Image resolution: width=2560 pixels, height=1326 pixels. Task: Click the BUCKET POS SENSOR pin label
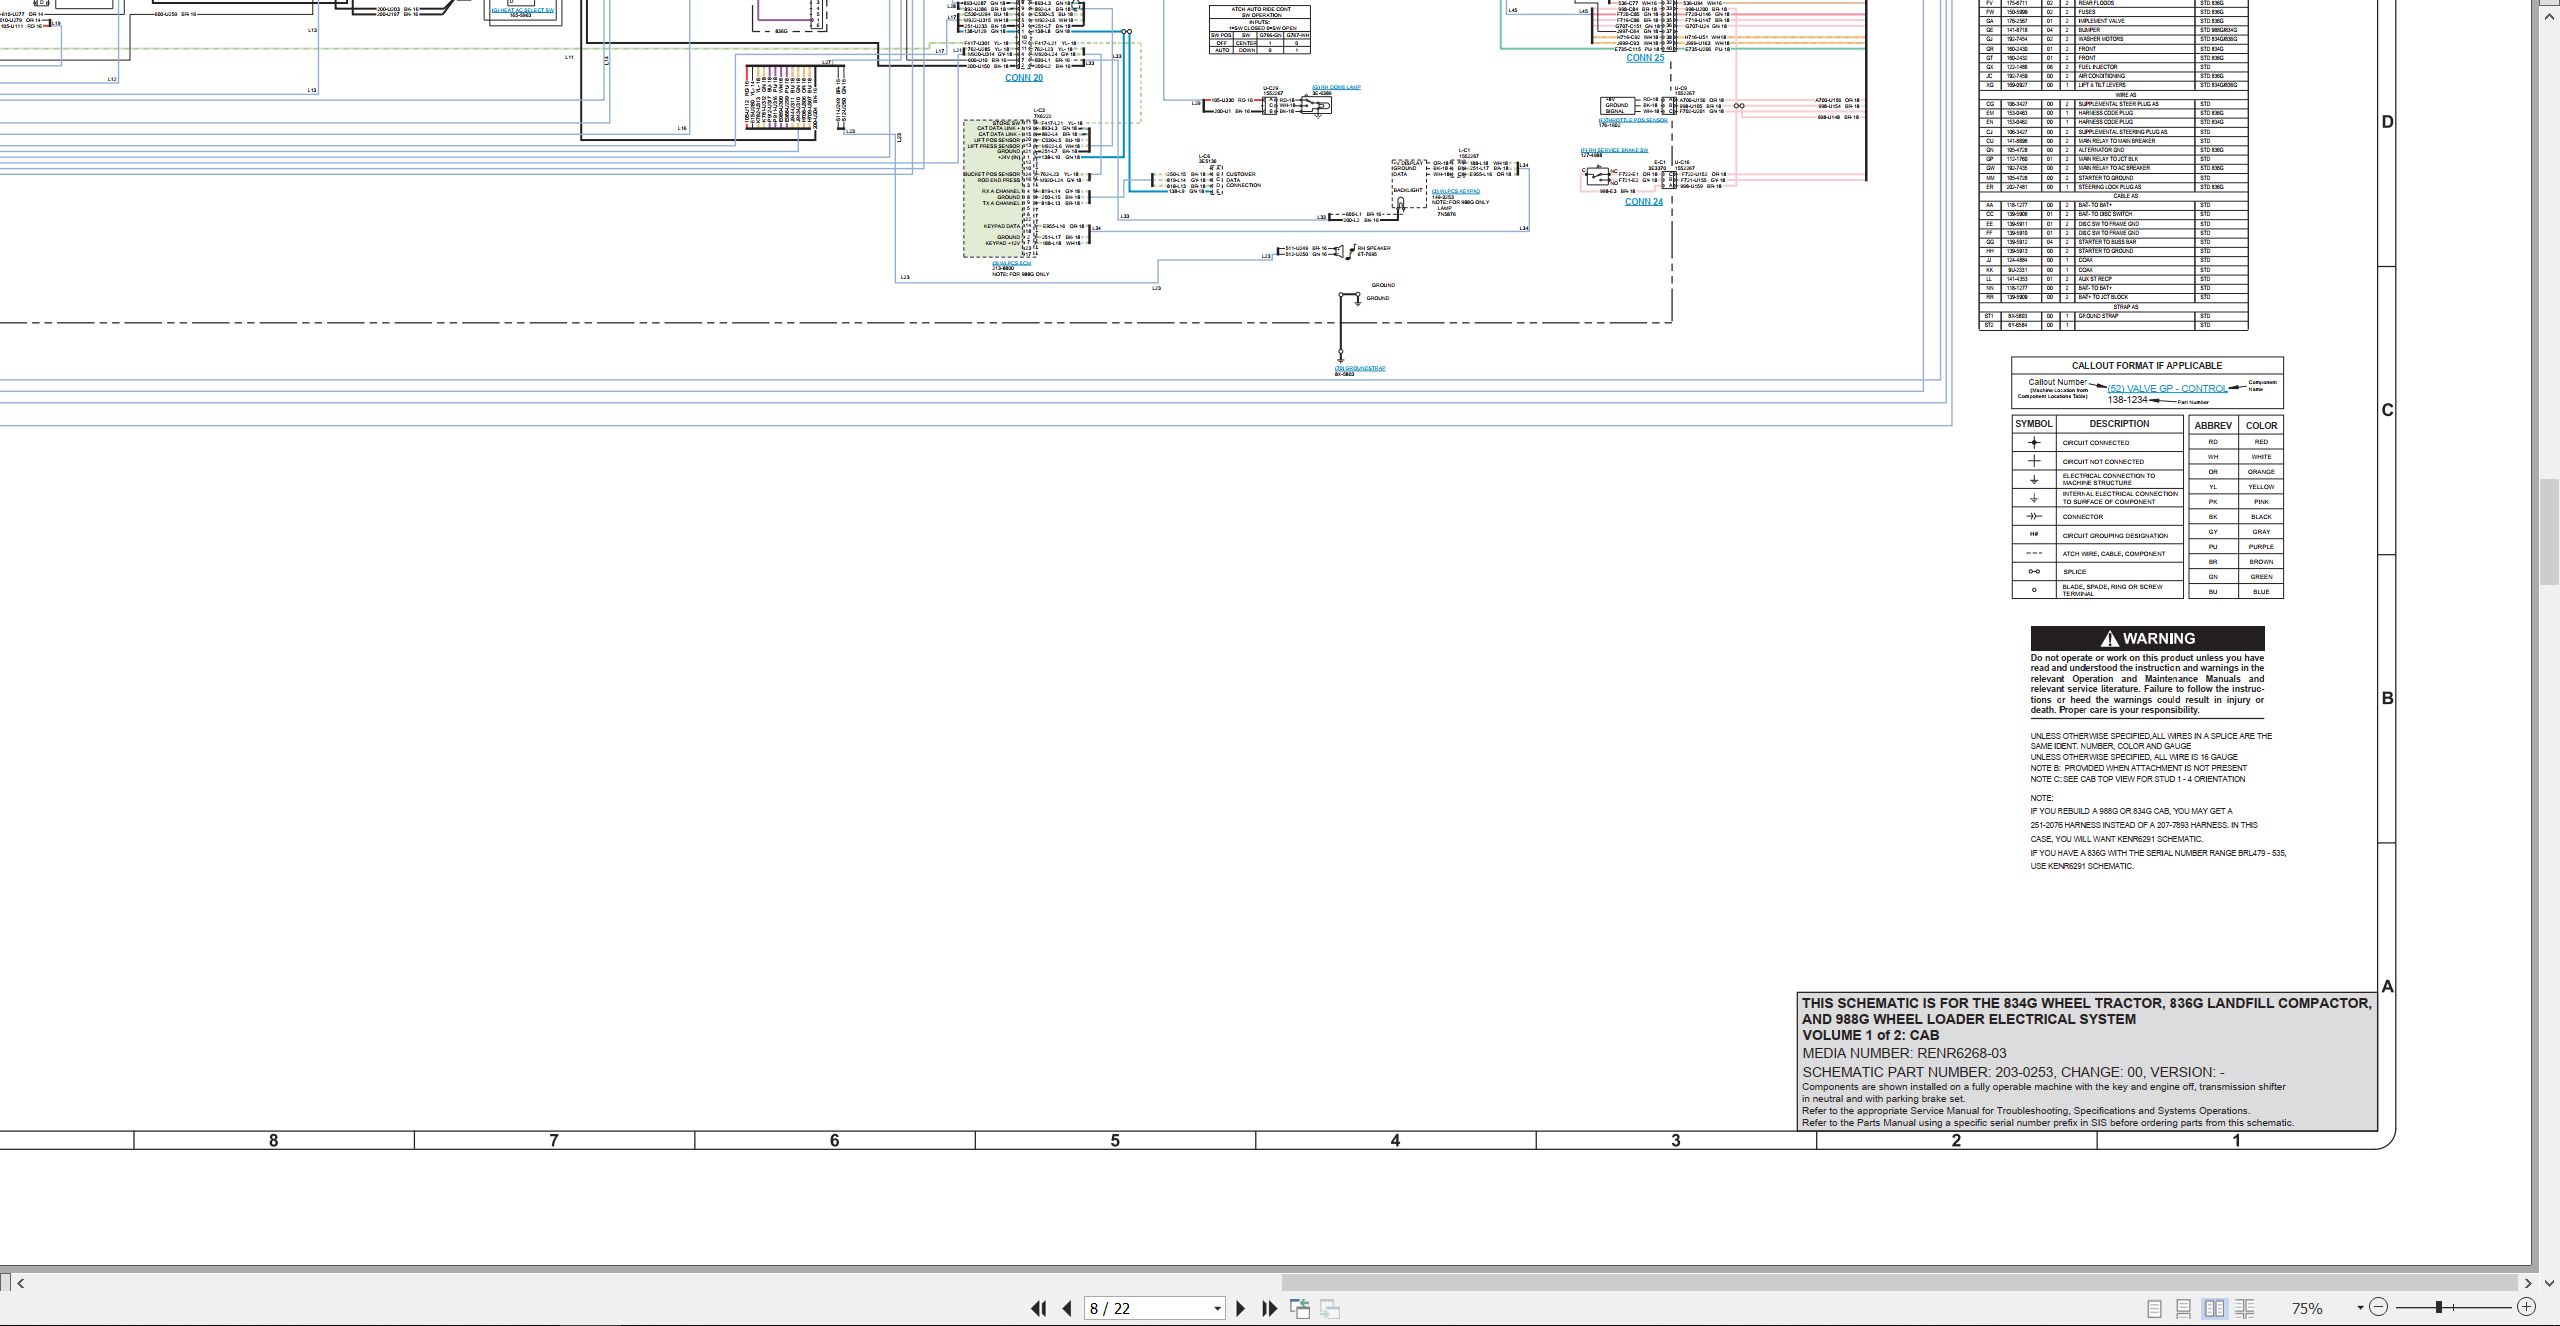(991, 174)
